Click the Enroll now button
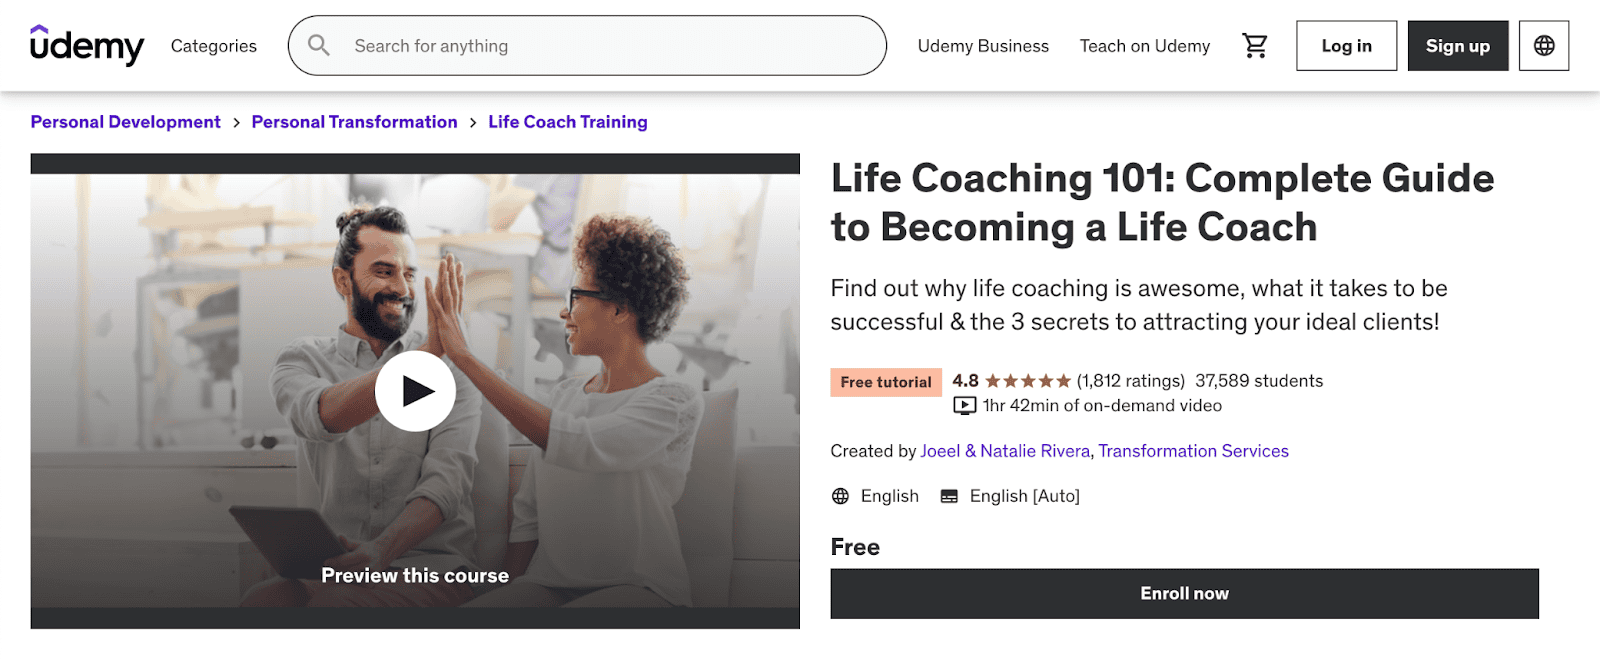The image size is (1600, 659). point(1184,593)
